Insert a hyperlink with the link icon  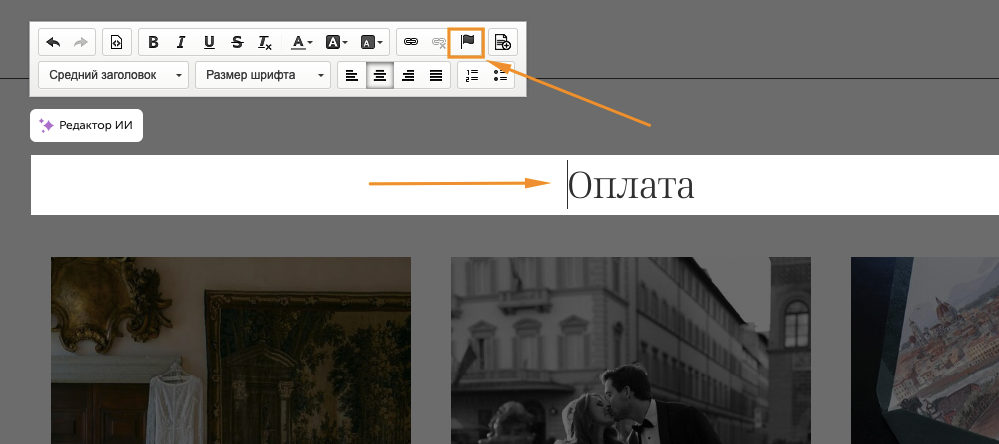click(410, 42)
